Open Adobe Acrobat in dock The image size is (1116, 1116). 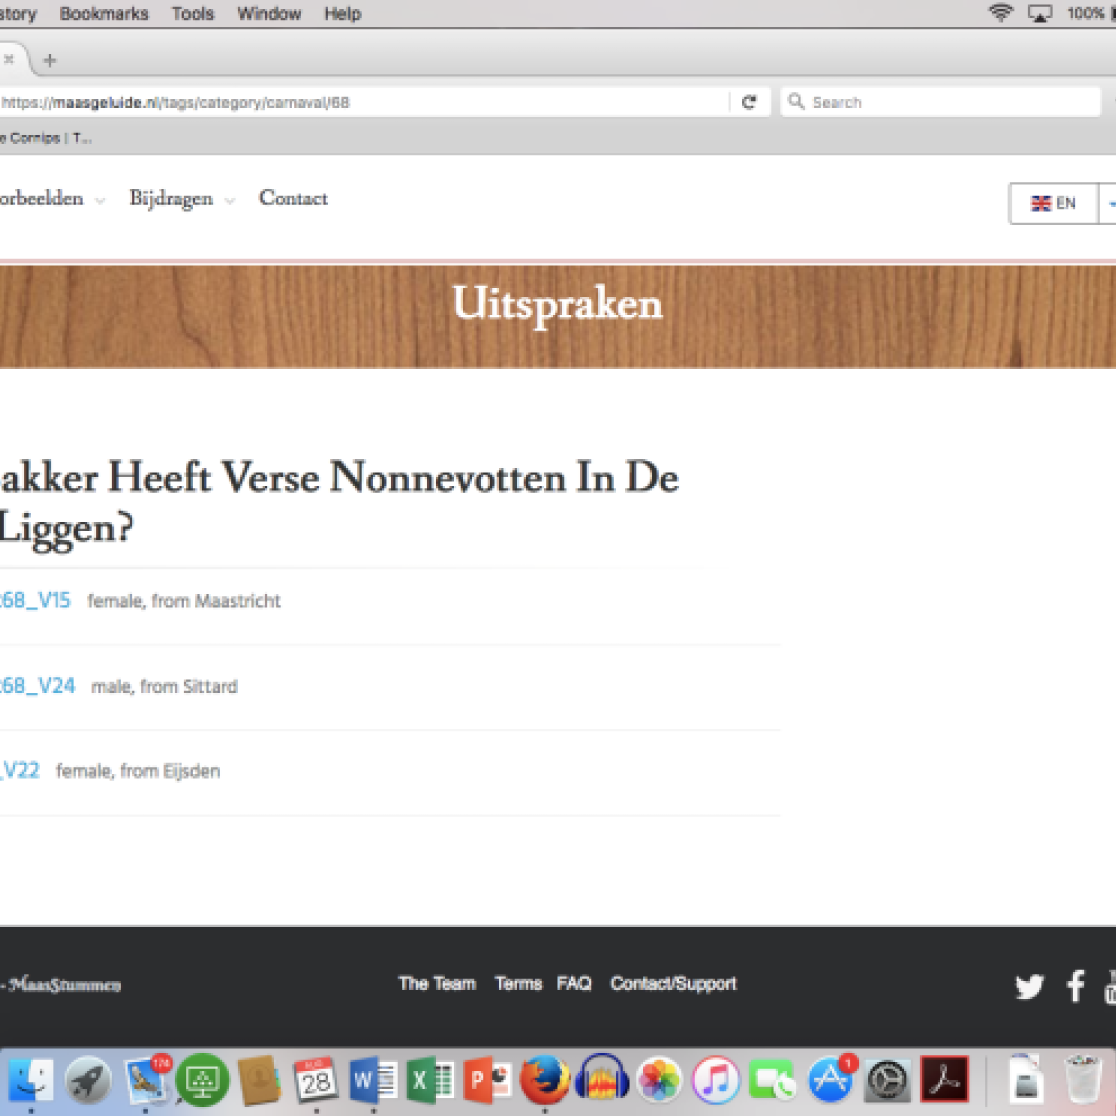944,1080
